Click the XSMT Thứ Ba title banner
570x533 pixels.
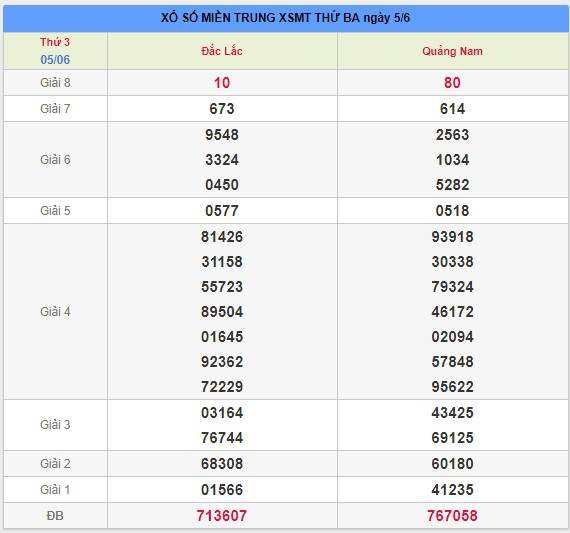(285, 18)
